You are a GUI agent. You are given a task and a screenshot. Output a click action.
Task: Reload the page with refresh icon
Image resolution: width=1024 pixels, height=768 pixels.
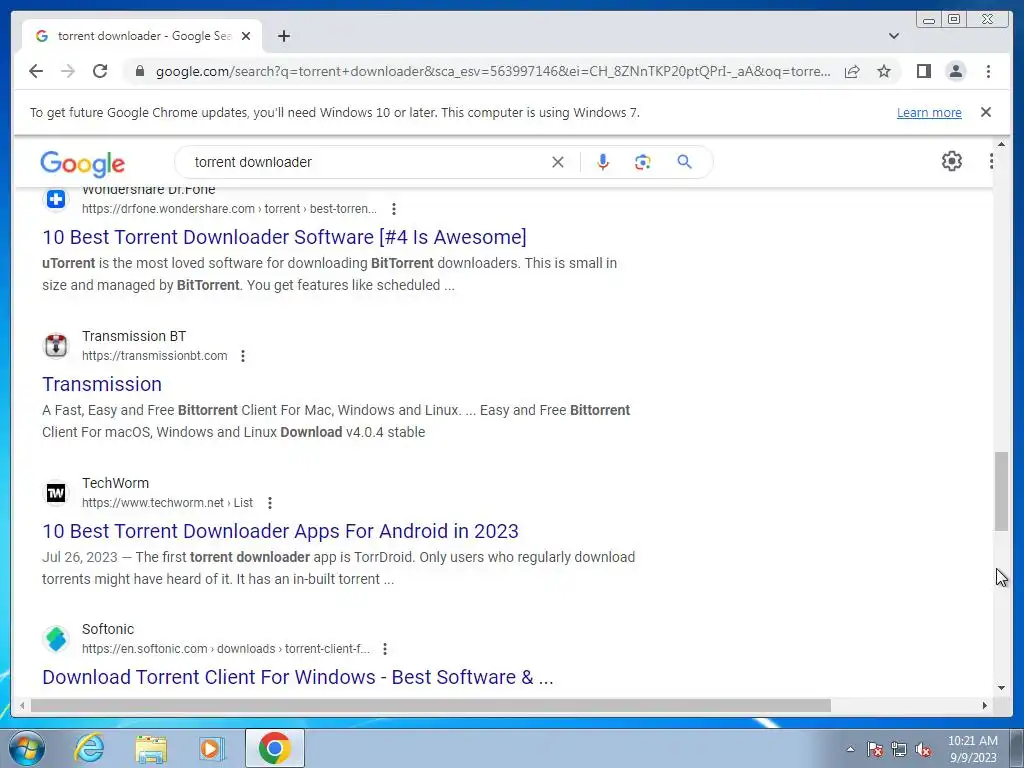[x=100, y=71]
